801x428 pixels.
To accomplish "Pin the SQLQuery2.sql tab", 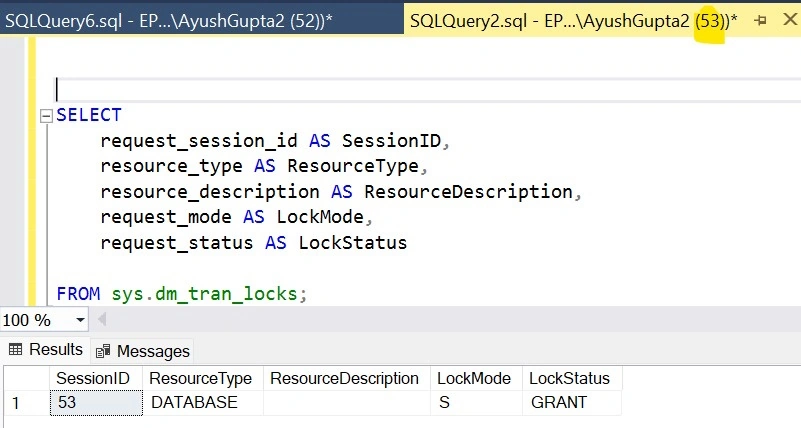I will coord(760,20).
